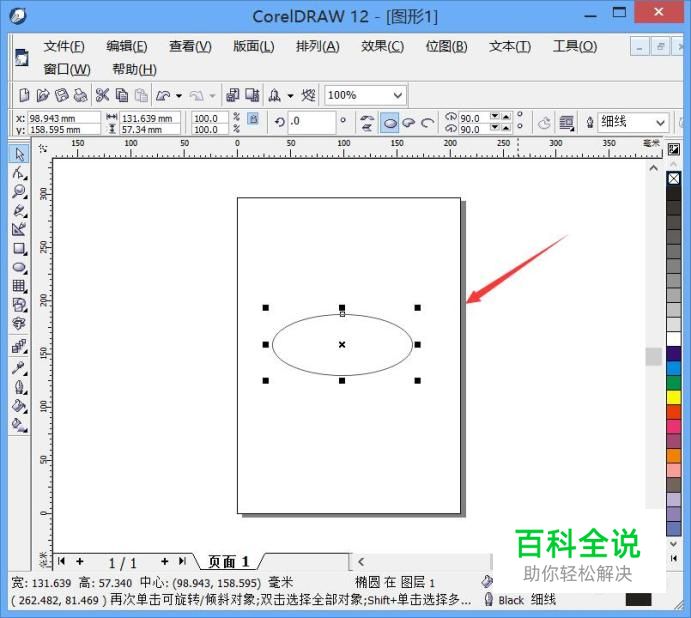Screen dimensions: 691x618
Task: Increase the starting angle value
Action: tap(506, 116)
